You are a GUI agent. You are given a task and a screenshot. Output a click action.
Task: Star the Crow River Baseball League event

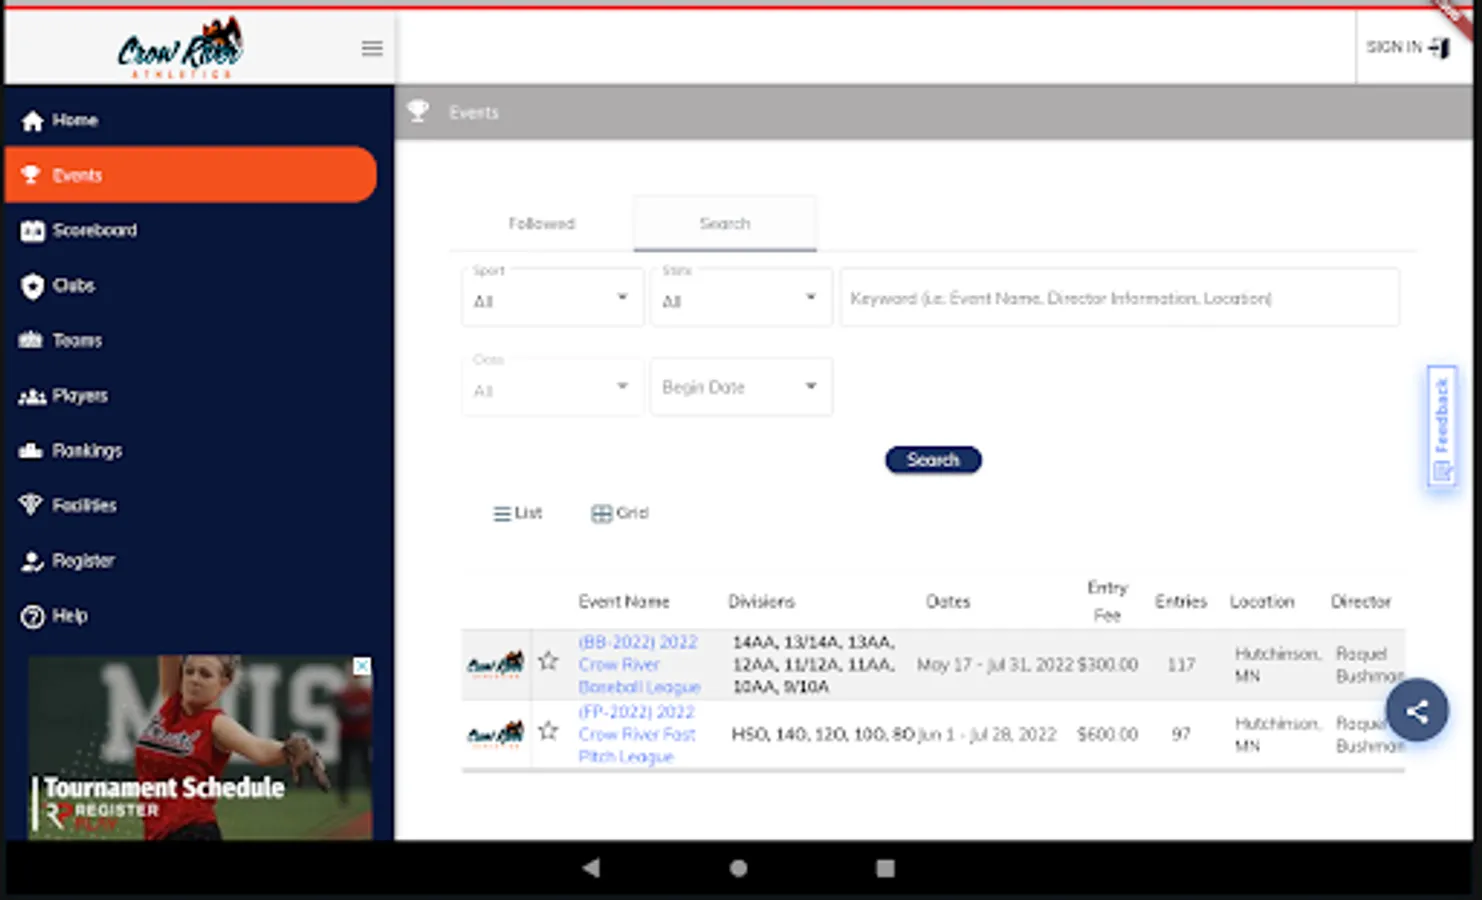pos(548,661)
